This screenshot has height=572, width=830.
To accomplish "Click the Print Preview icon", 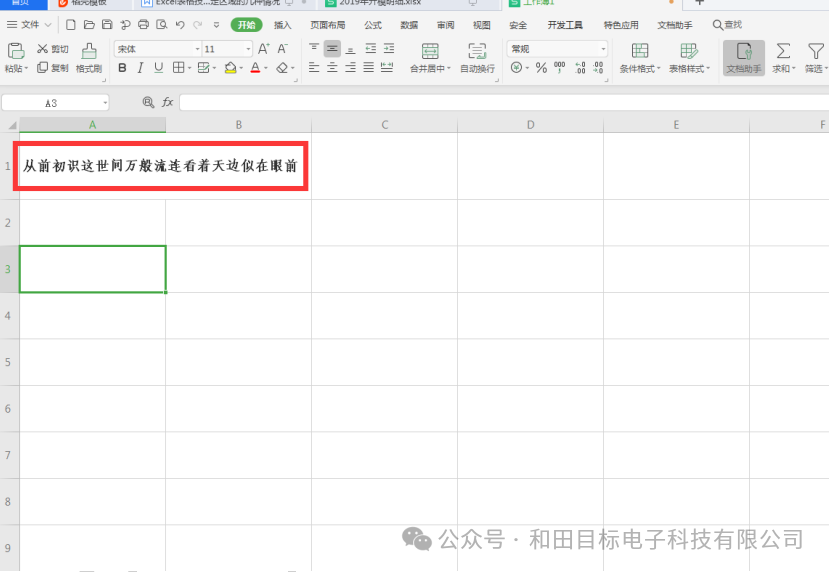I will pos(161,24).
